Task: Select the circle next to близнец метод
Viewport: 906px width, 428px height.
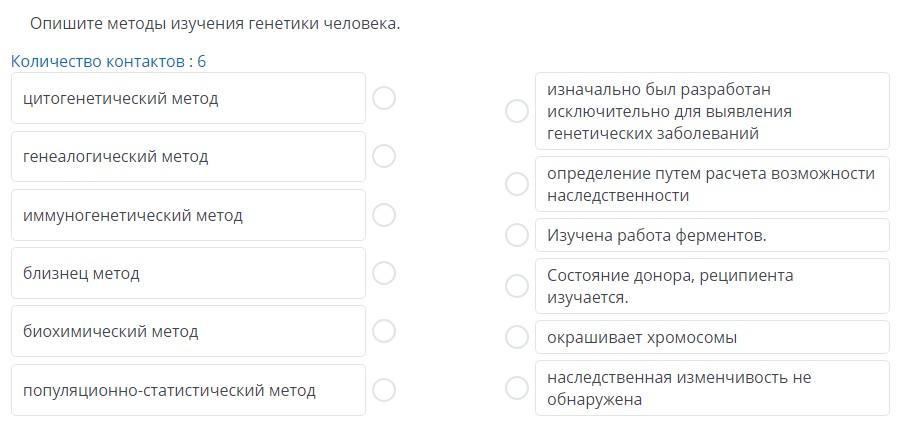Action: click(384, 273)
